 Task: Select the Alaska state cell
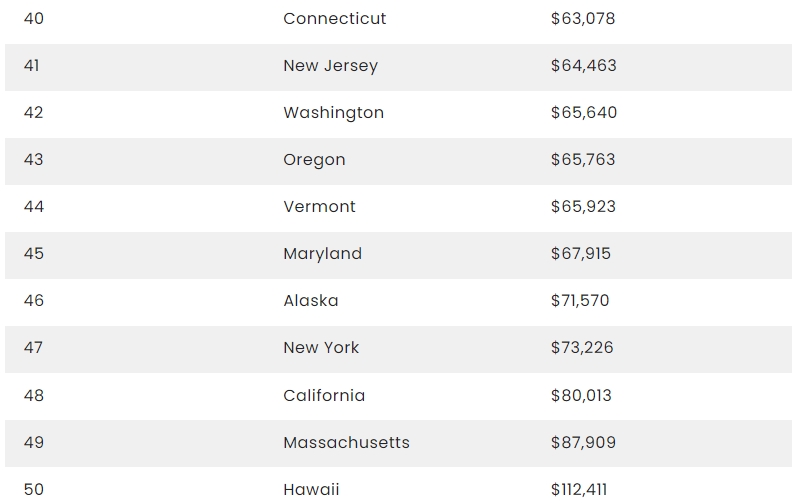coord(311,300)
